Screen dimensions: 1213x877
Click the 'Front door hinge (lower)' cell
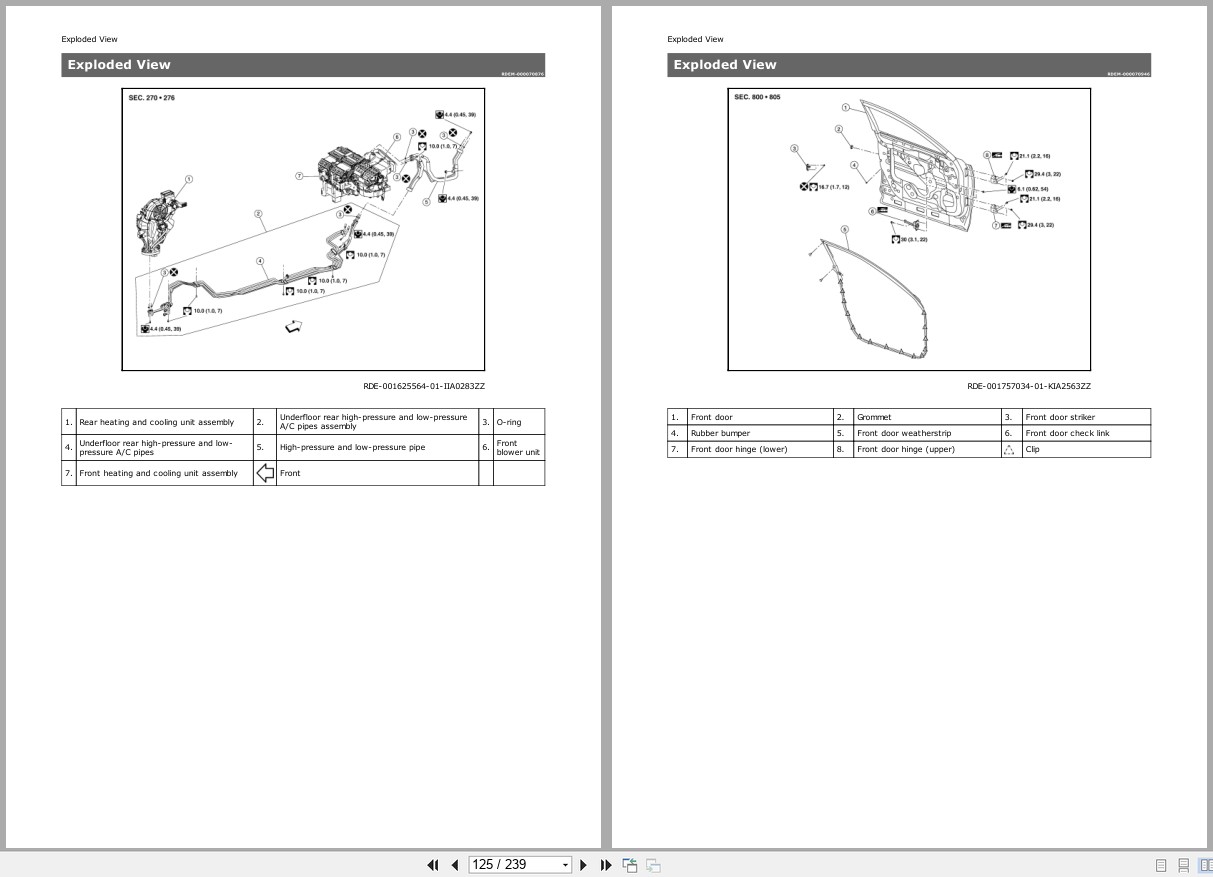[x=761, y=449]
